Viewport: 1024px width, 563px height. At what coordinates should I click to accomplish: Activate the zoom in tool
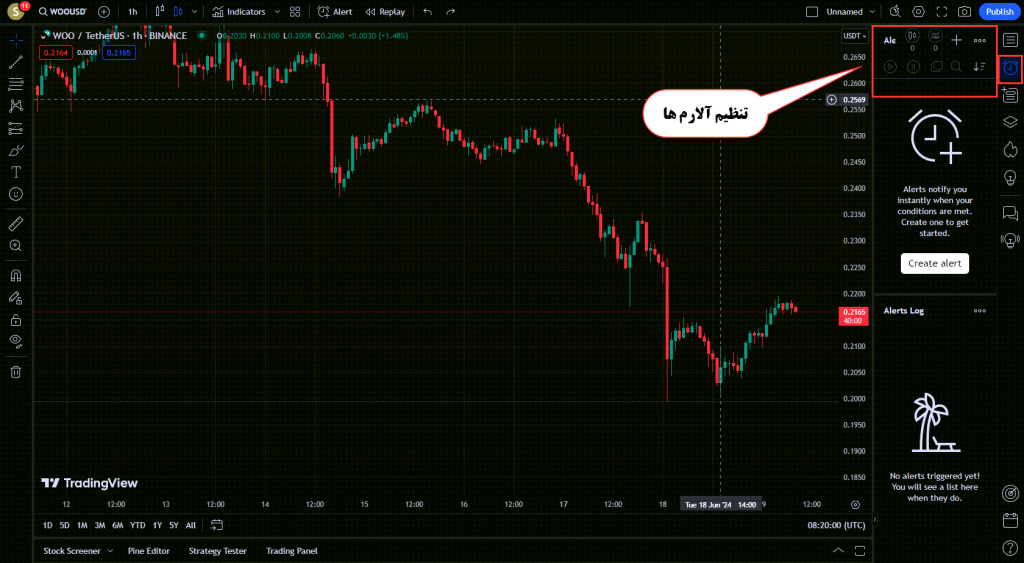[x=16, y=246]
